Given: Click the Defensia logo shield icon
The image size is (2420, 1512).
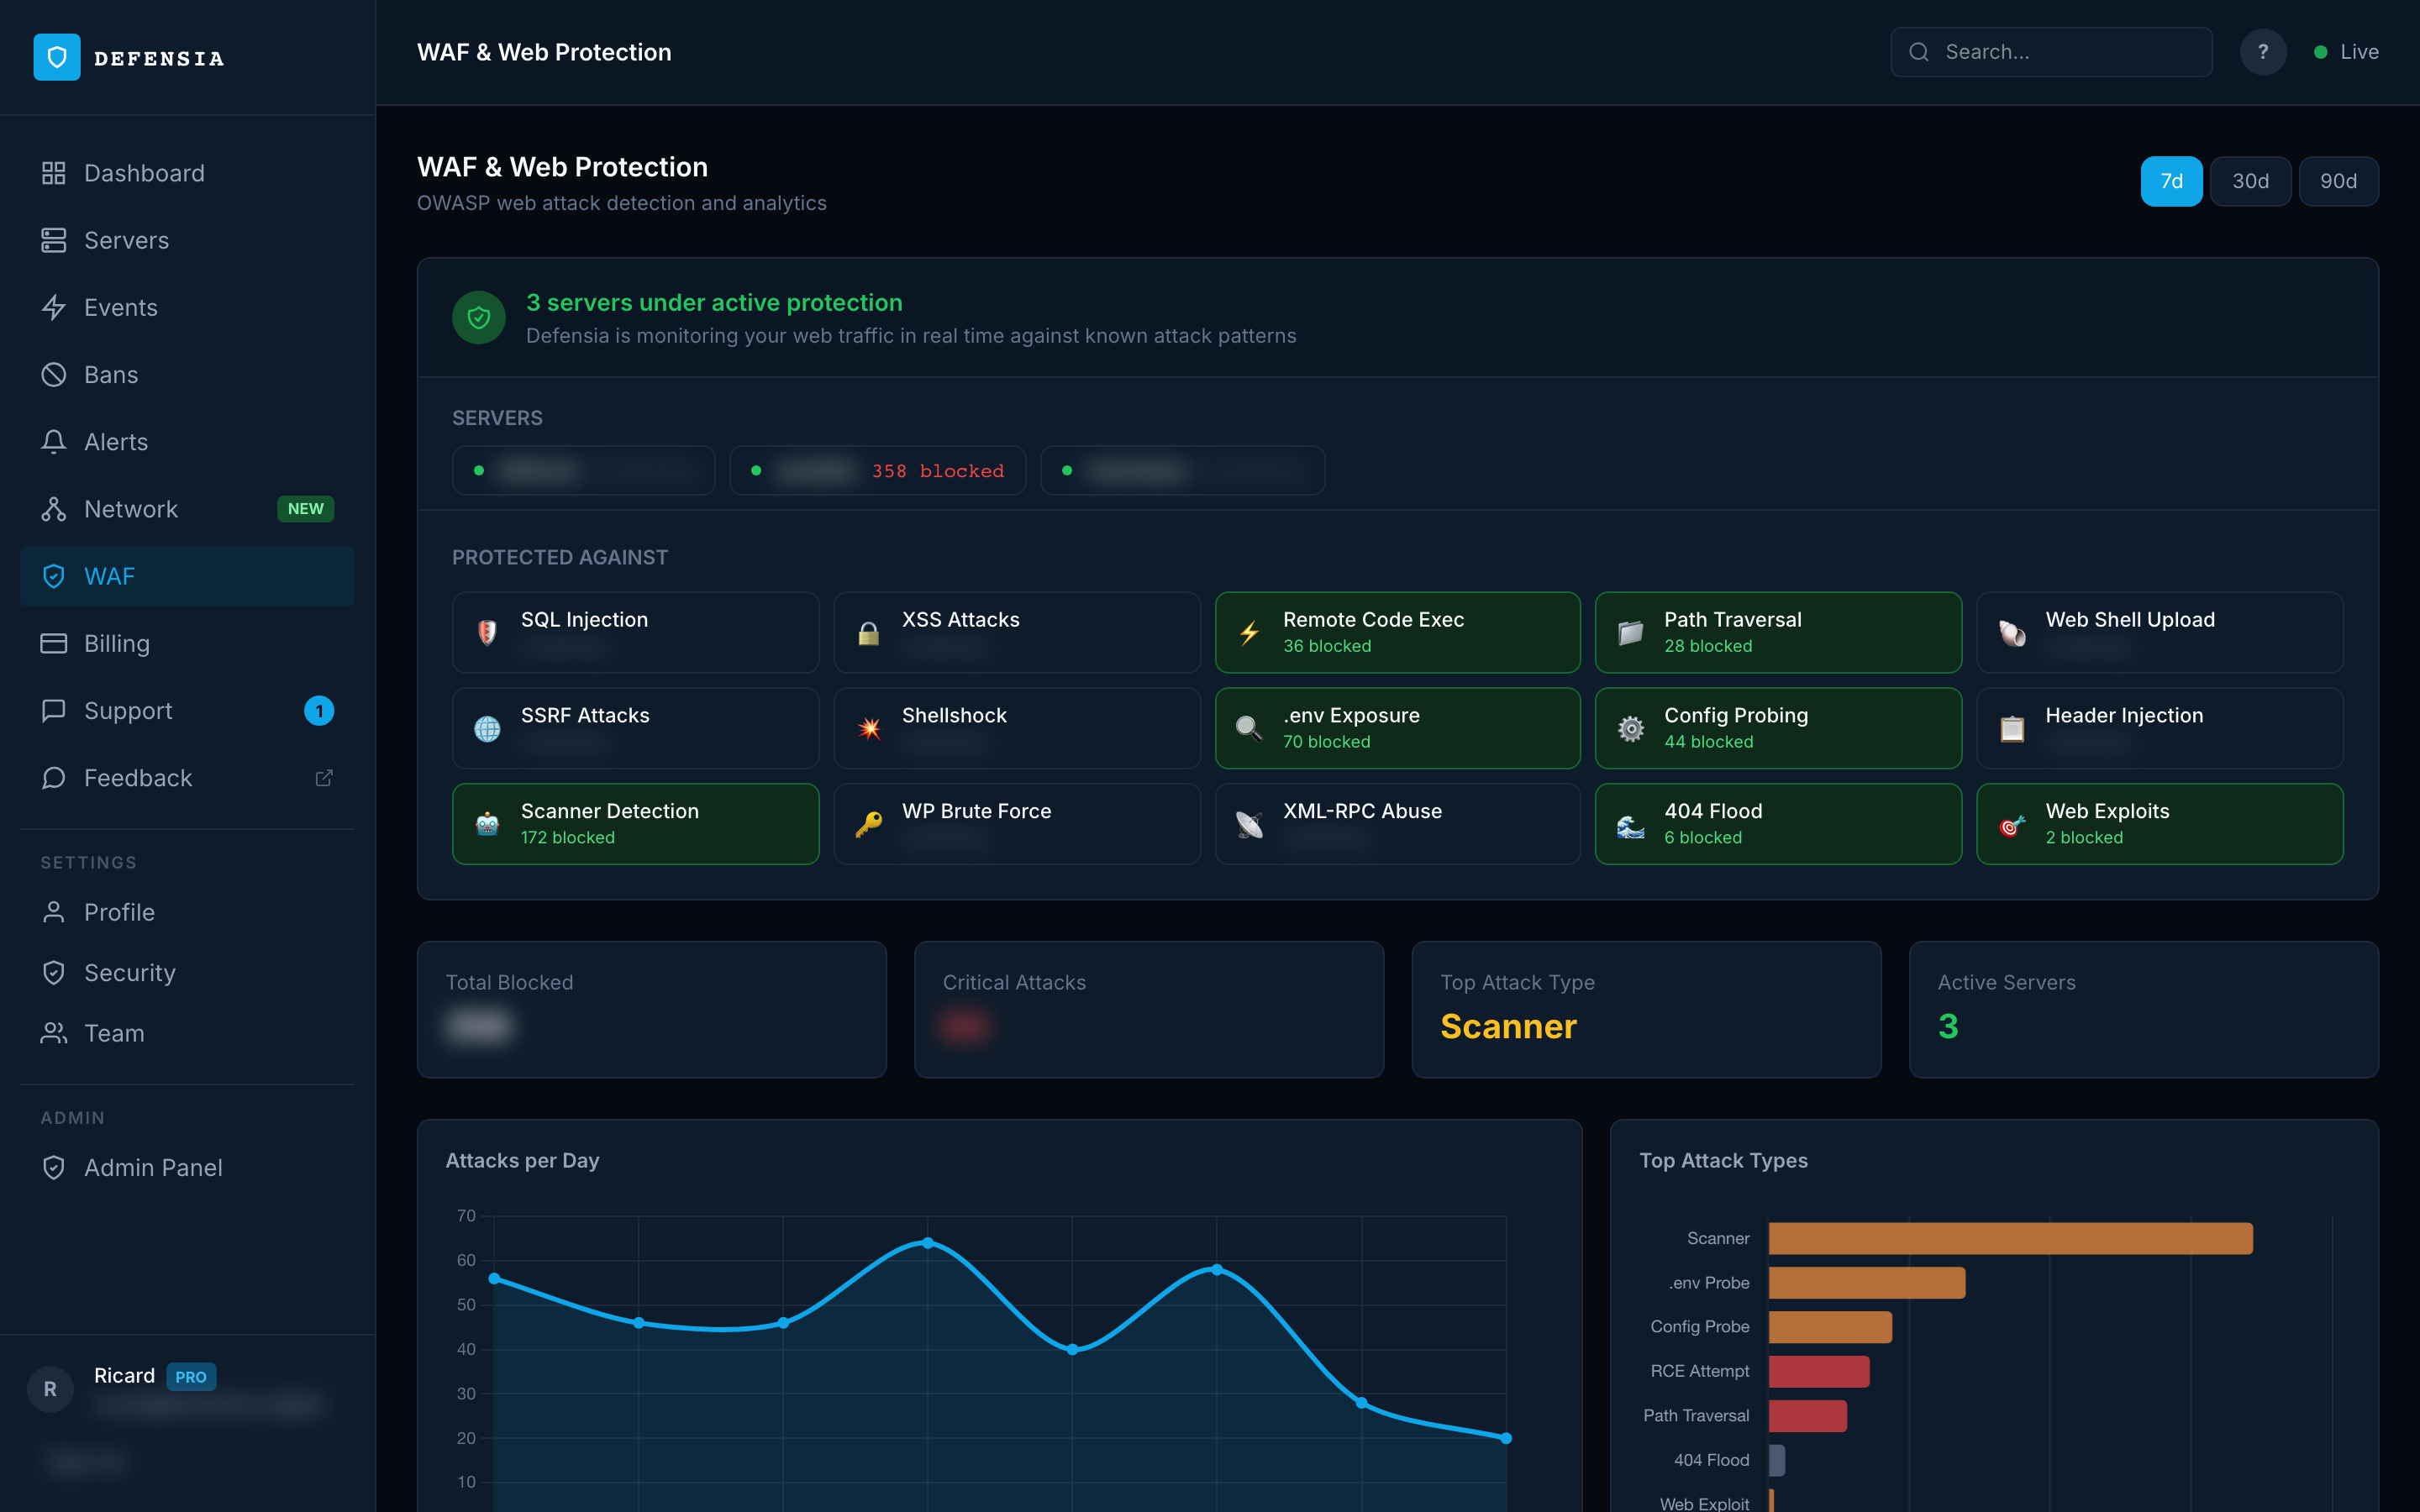Looking at the screenshot, I should pos(56,57).
